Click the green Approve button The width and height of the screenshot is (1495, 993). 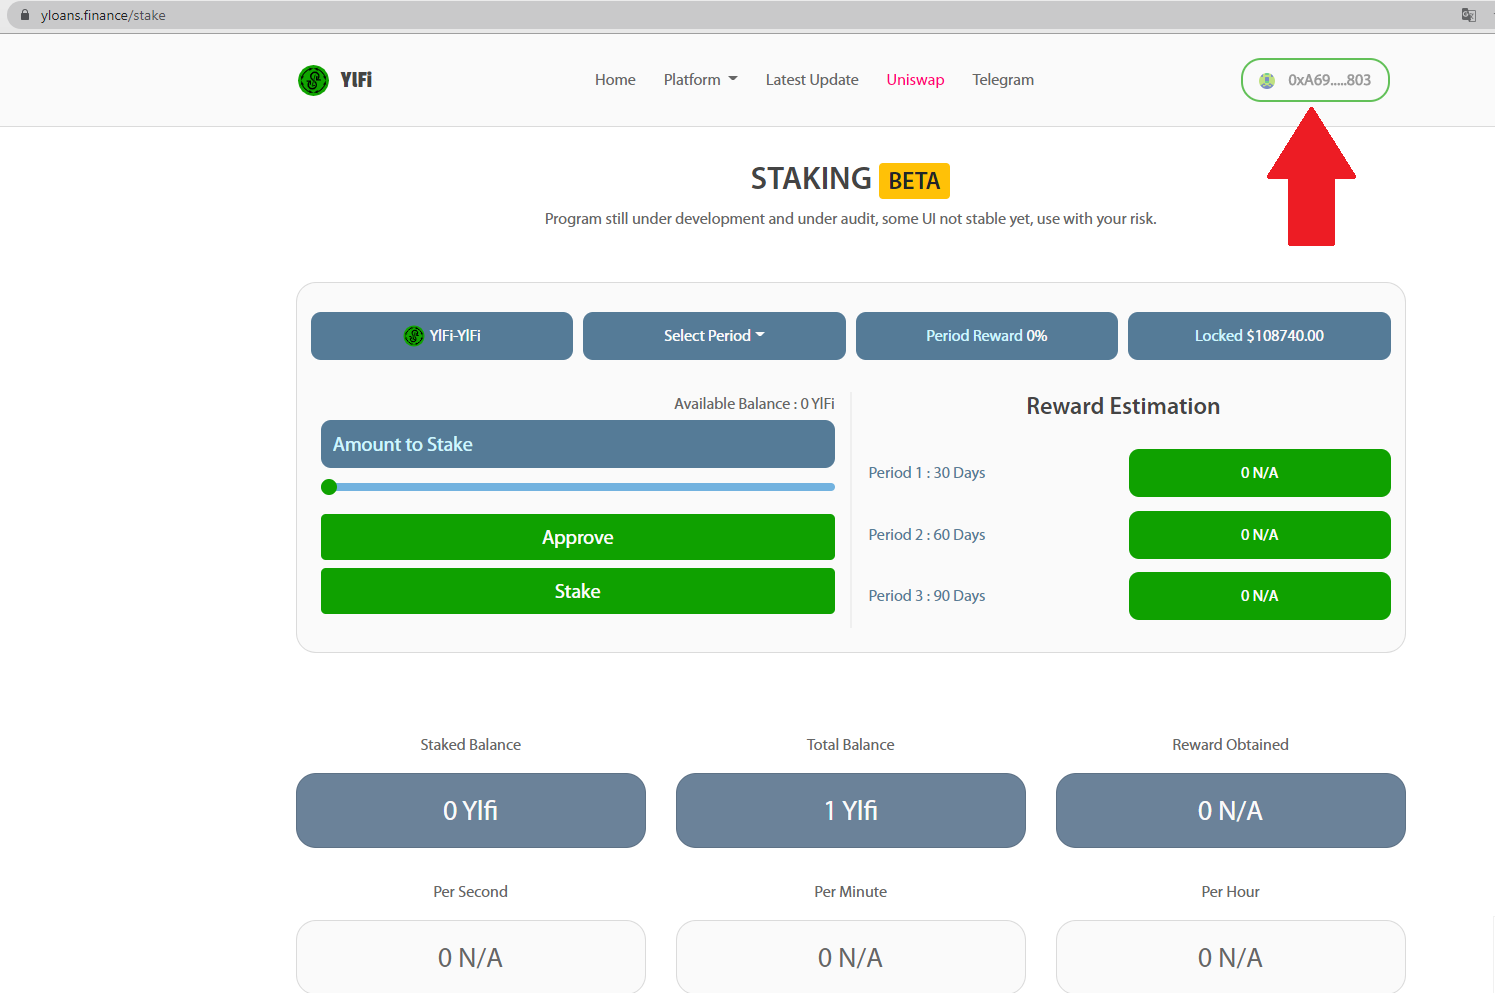coord(578,537)
